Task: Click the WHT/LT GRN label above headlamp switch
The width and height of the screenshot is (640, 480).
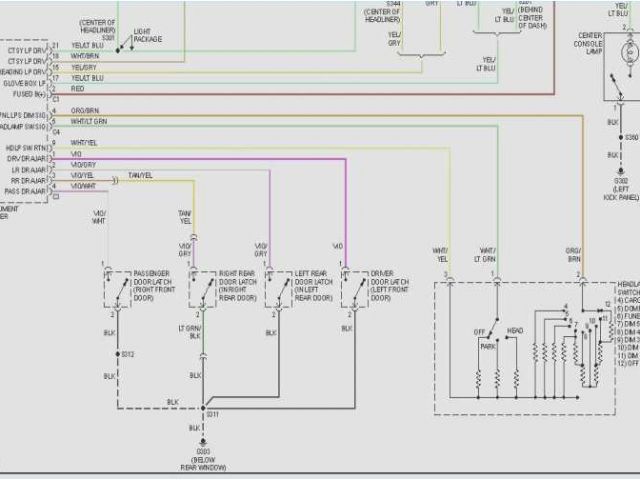Action: (487, 254)
